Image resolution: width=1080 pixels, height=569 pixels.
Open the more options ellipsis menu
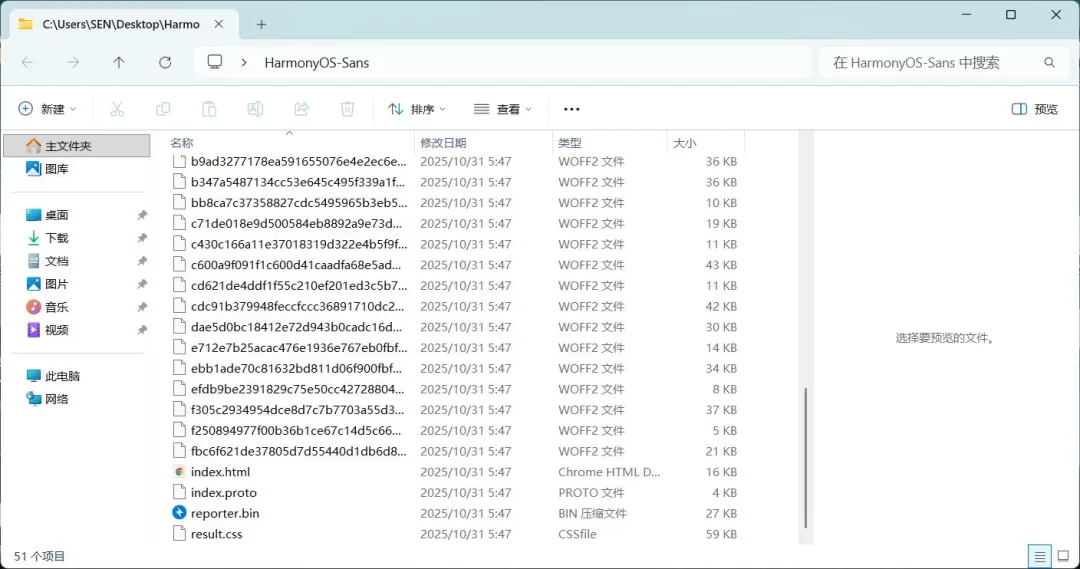pos(572,109)
